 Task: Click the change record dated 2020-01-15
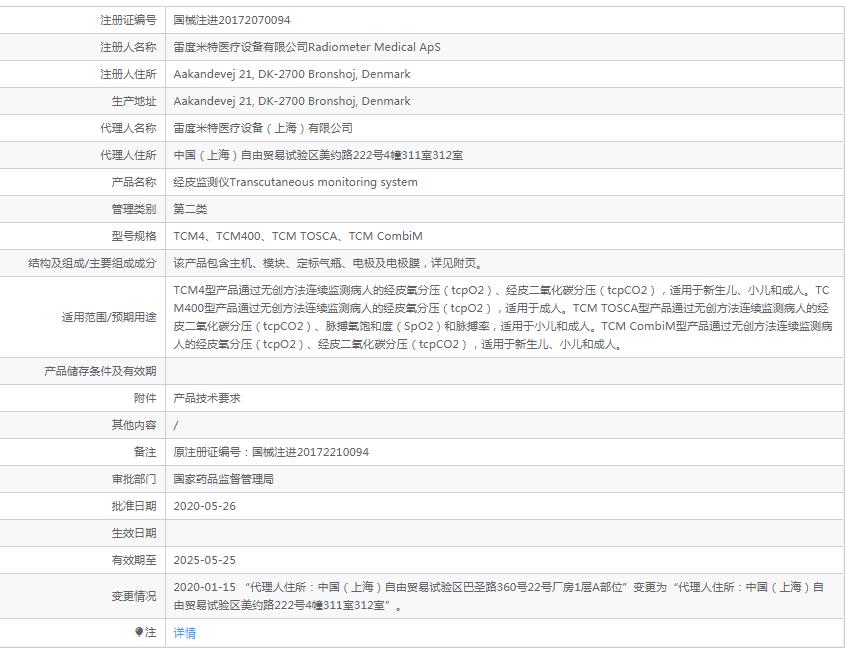point(499,596)
